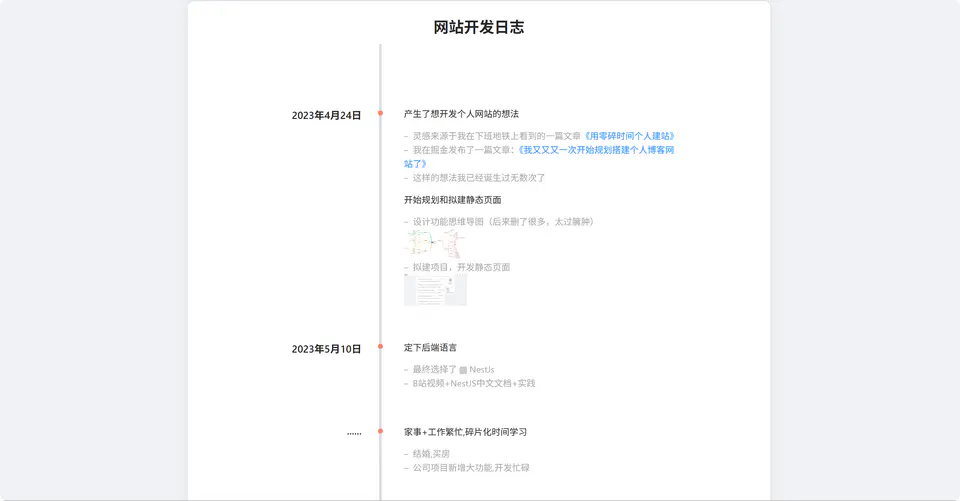Click the timeline dot for 2023年5月10日
Viewport: 960px width, 501px height.
tap(380, 347)
